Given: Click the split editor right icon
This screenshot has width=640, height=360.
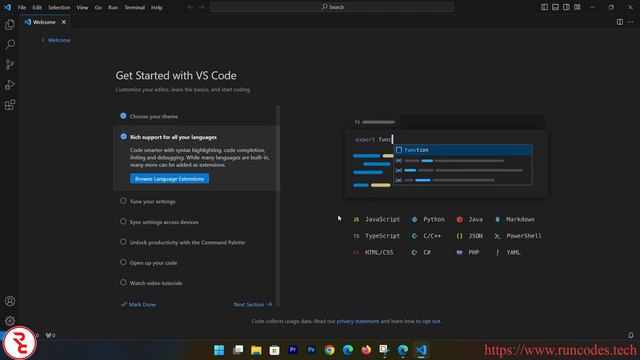Looking at the screenshot, I should point(620,22).
